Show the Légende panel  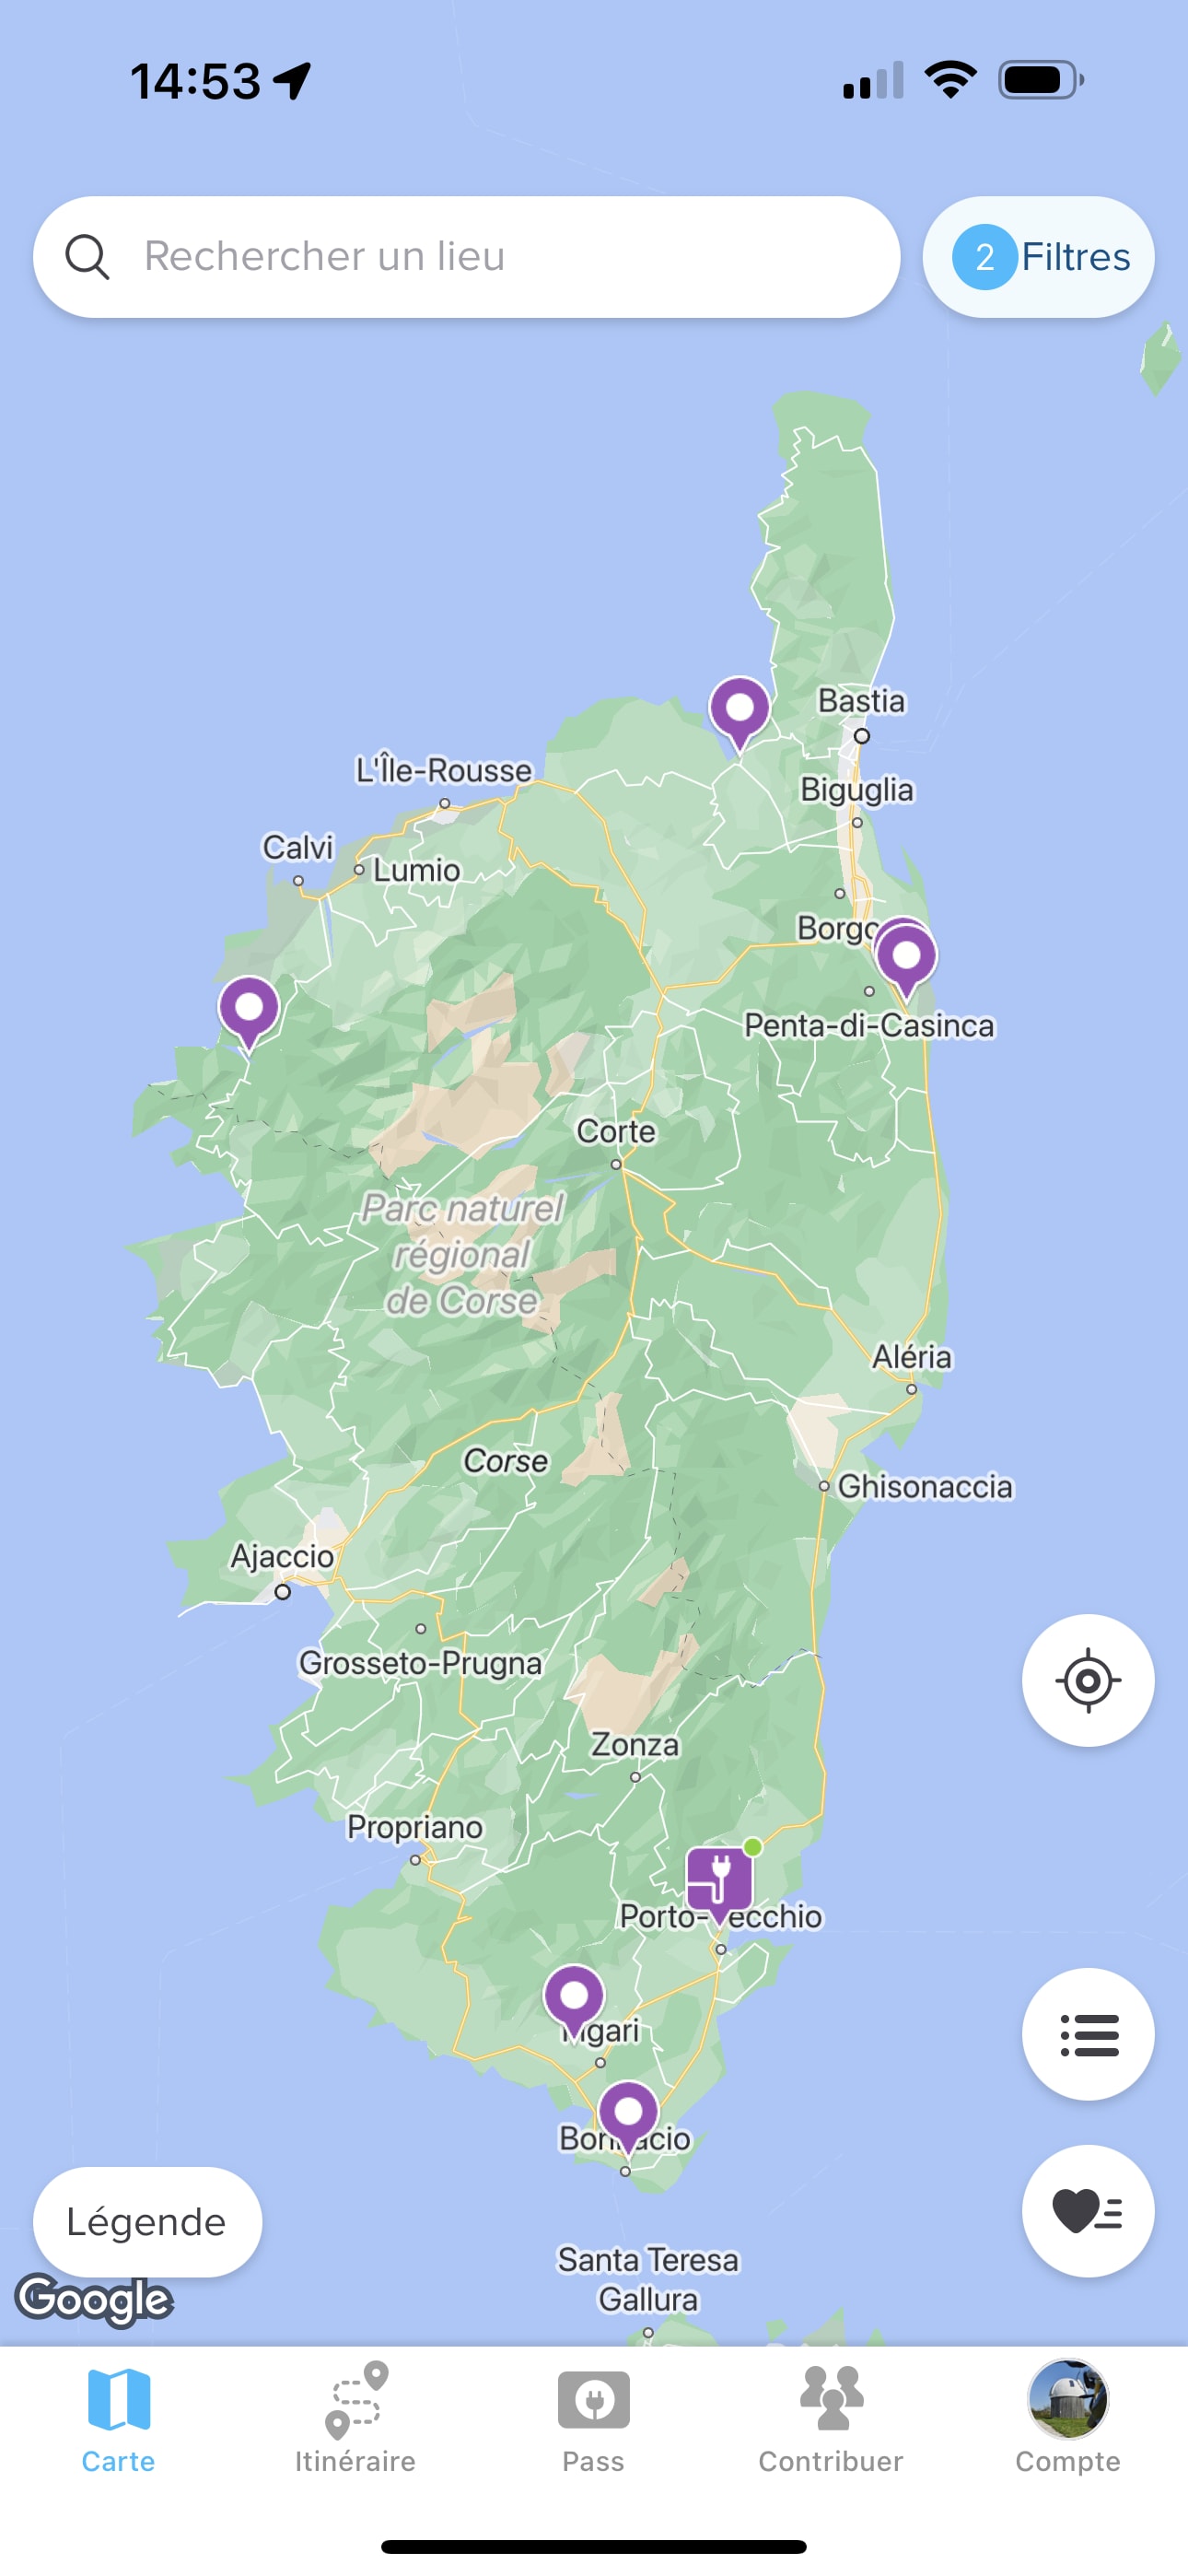coord(147,2222)
